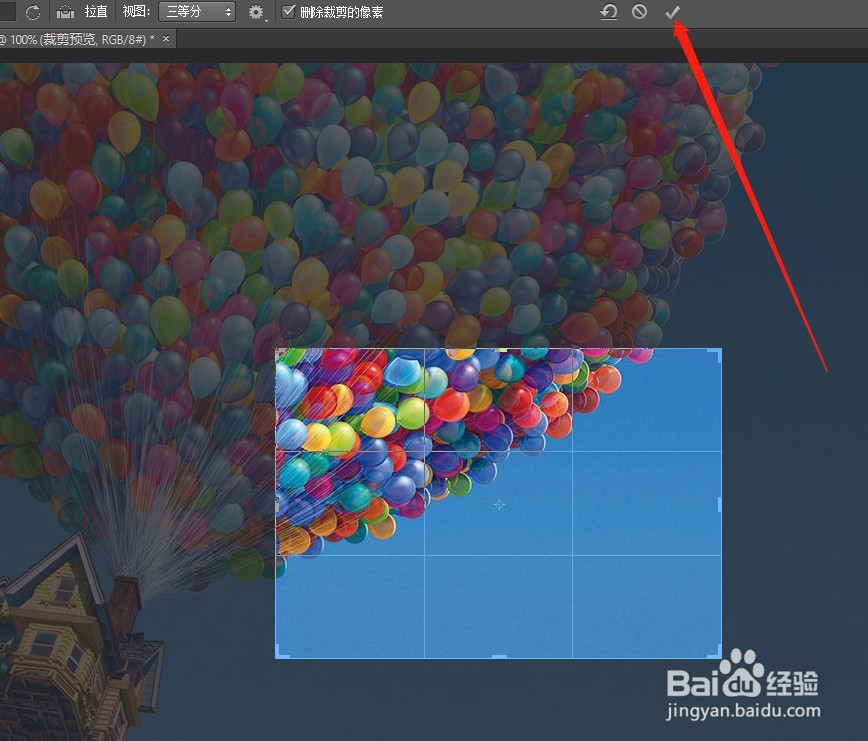868x741 pixels.
Task: Click the crop box bottom-right corner handle
Action: click(715, 652)
